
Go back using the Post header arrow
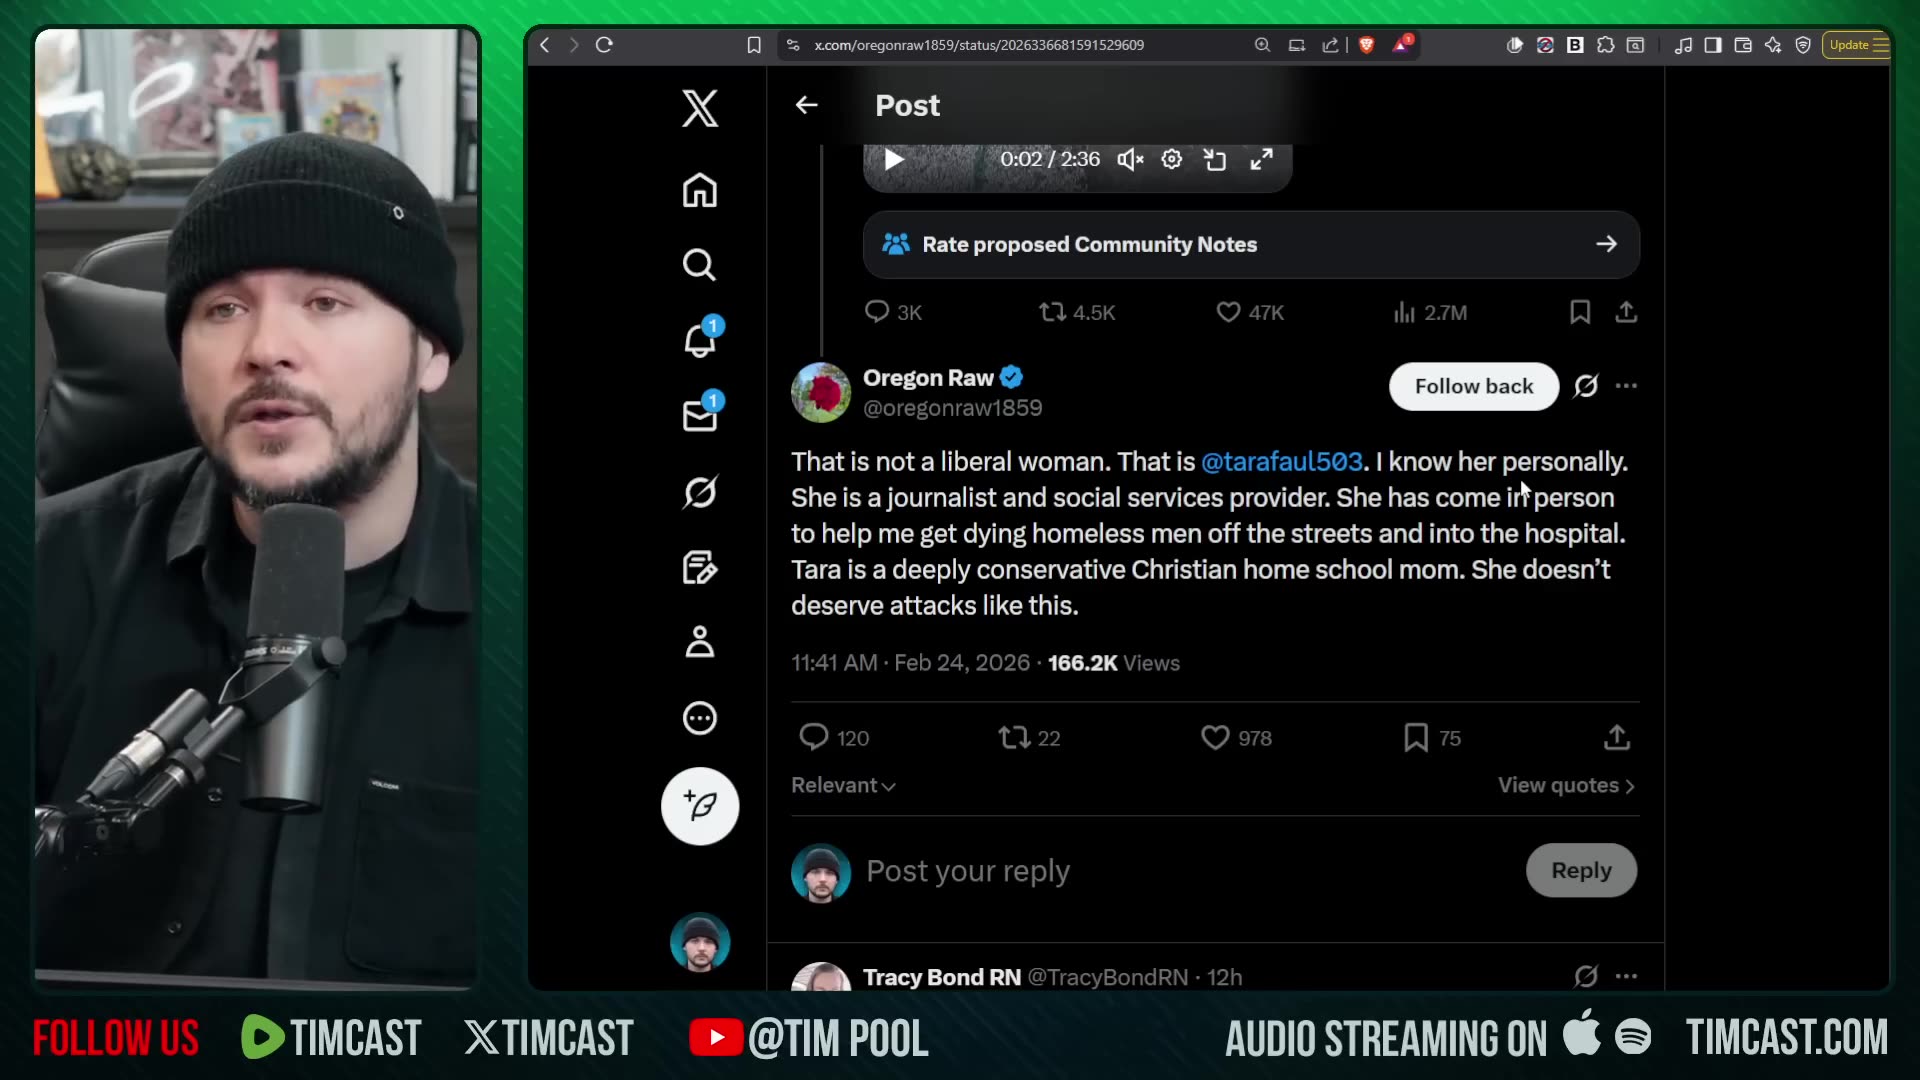pos(806,105)
